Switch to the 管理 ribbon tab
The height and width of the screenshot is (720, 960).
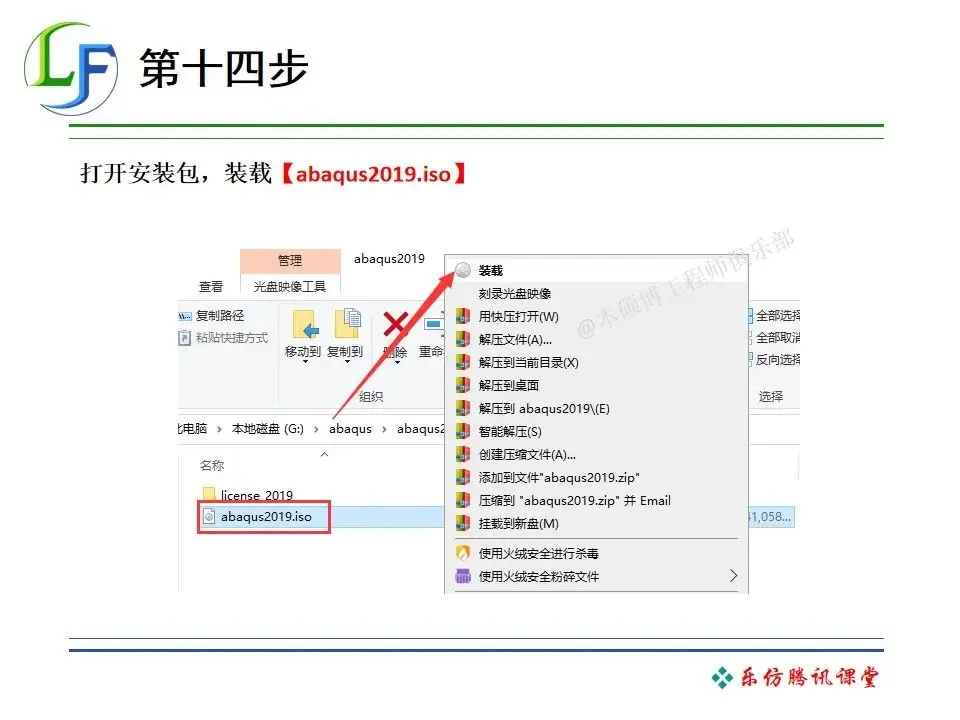coord(290,261)
